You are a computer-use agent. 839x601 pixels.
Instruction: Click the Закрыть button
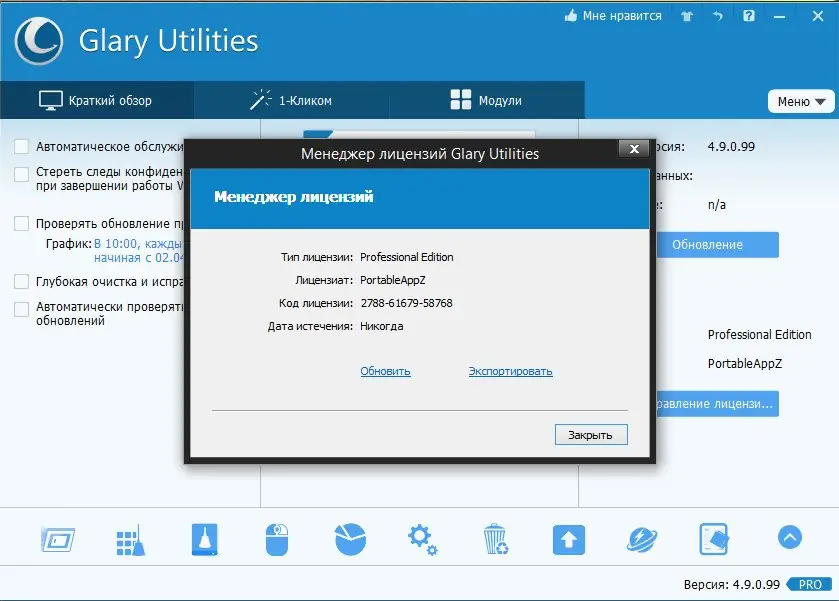(591, 435)
